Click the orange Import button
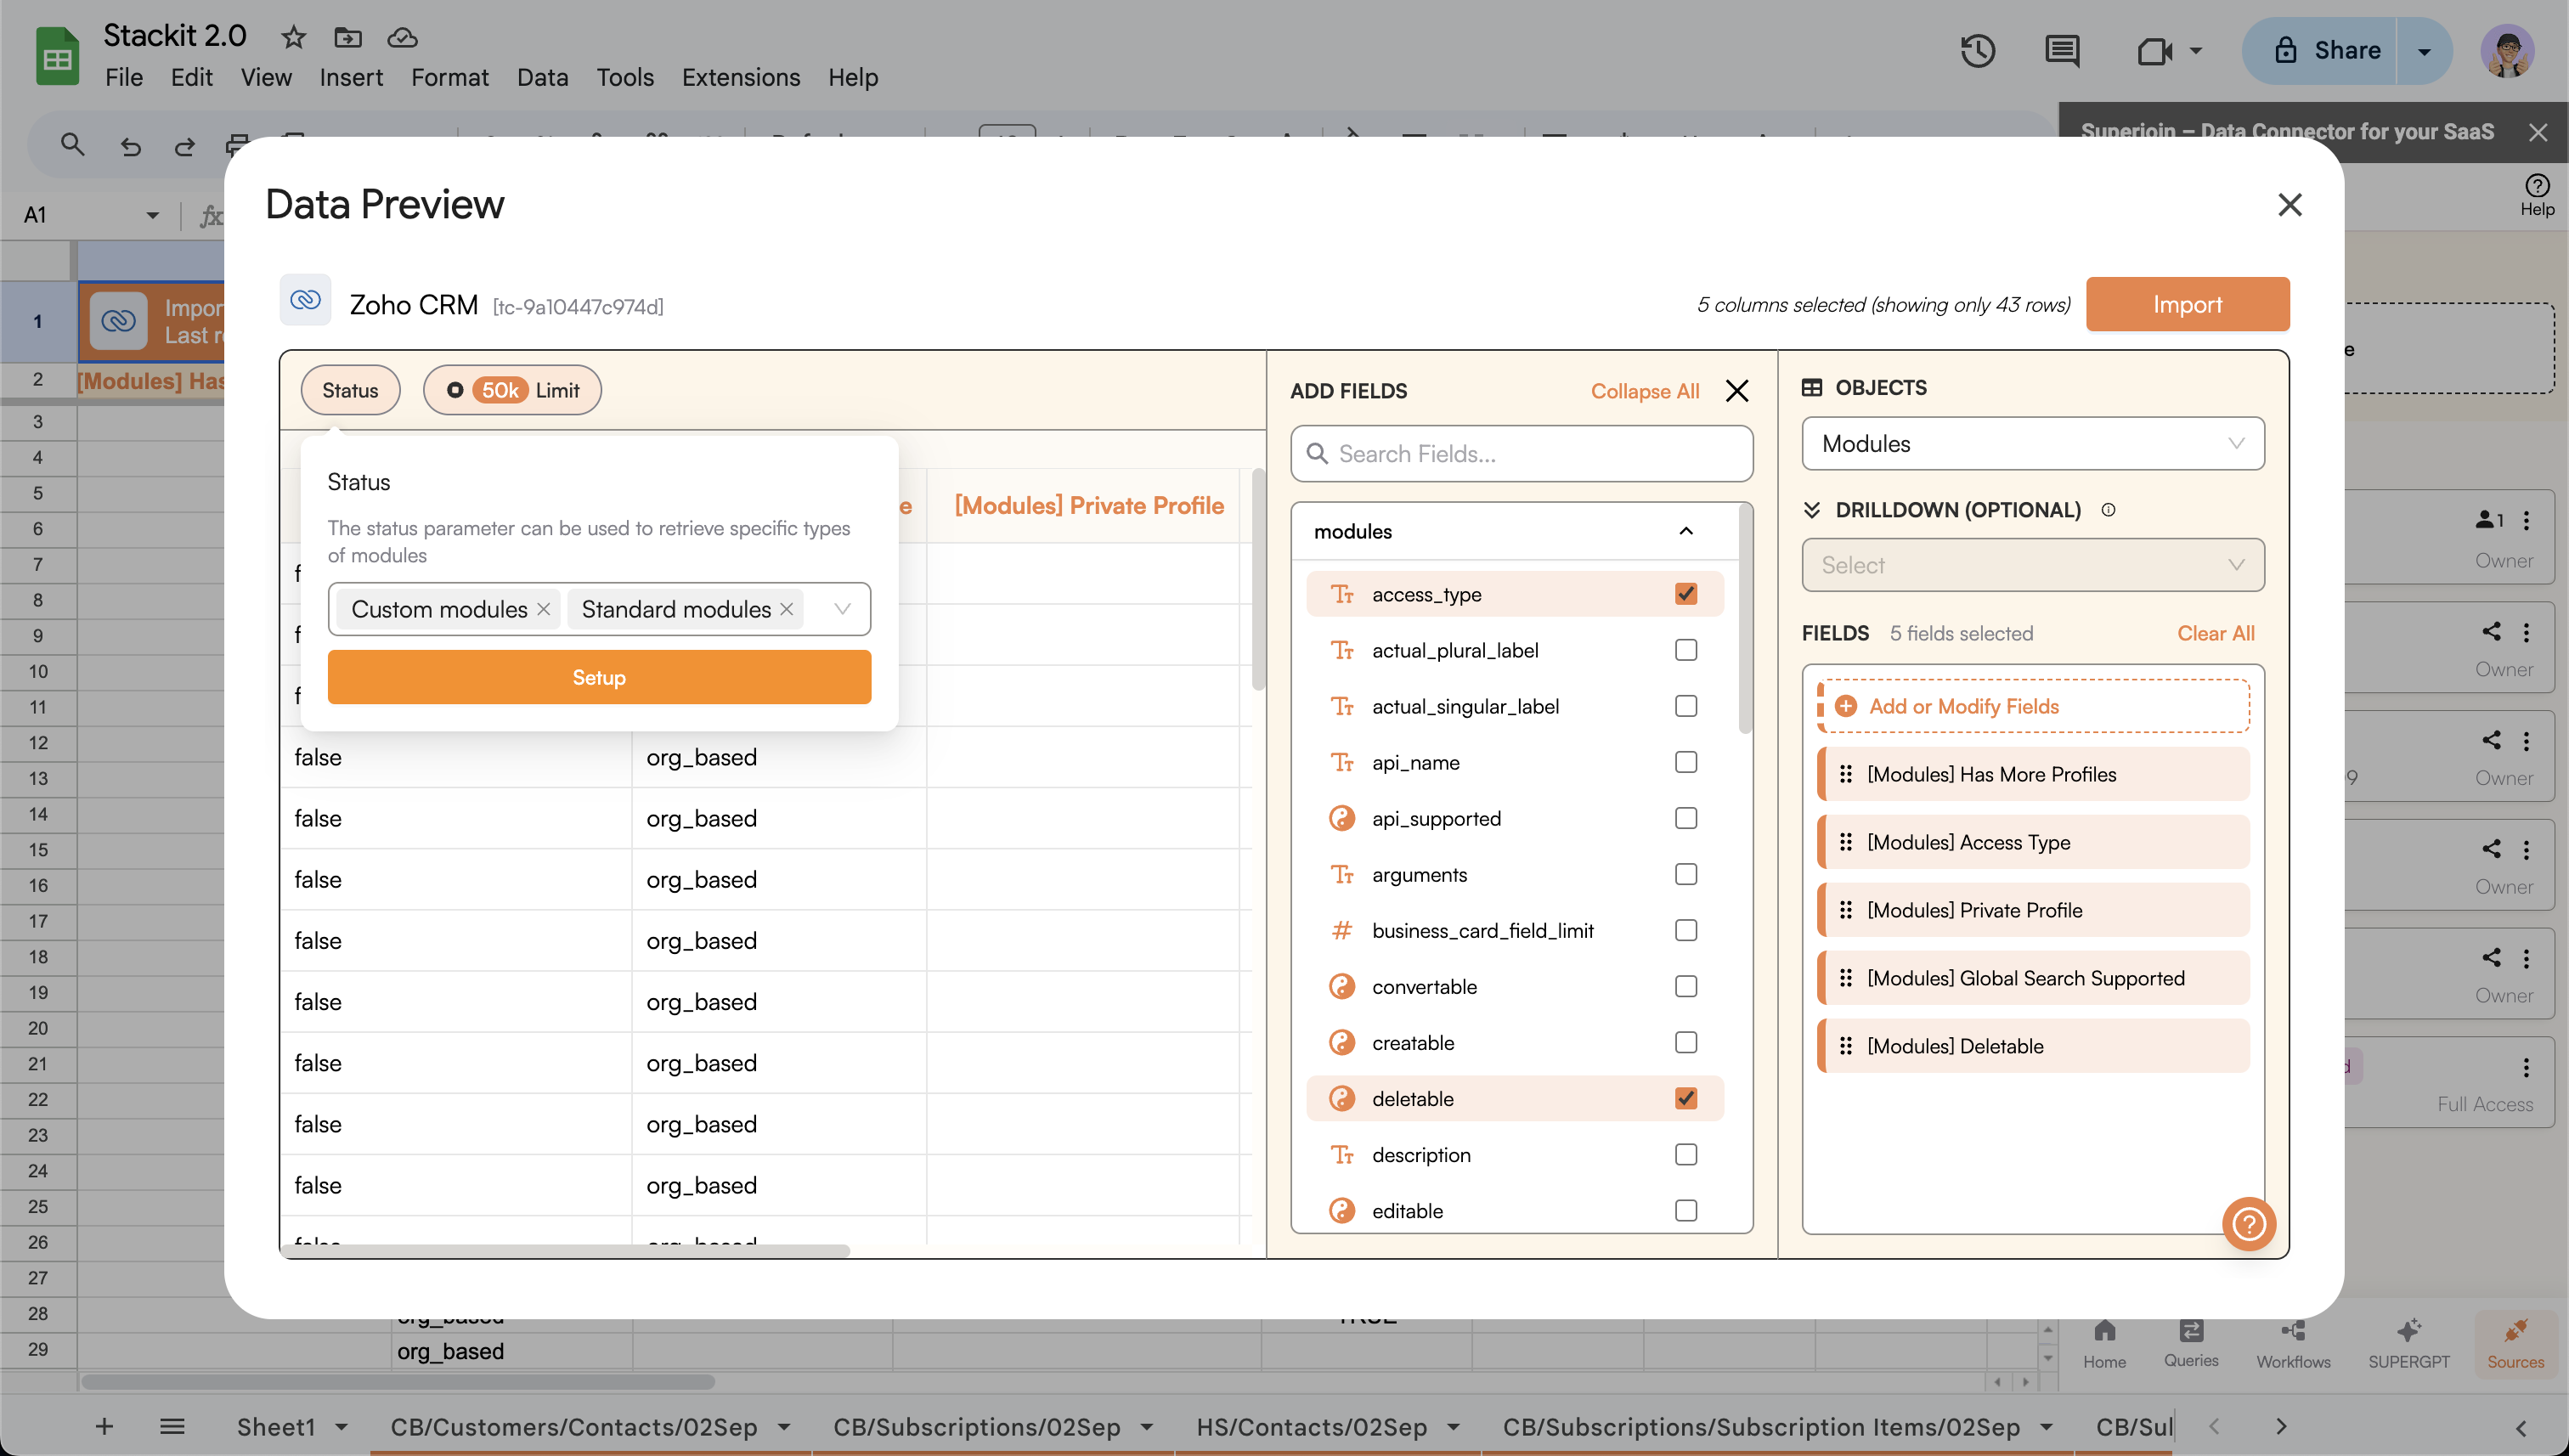Image resolution: width=2569 pixels, height=1456 pixels. [x=2187, y=304]
